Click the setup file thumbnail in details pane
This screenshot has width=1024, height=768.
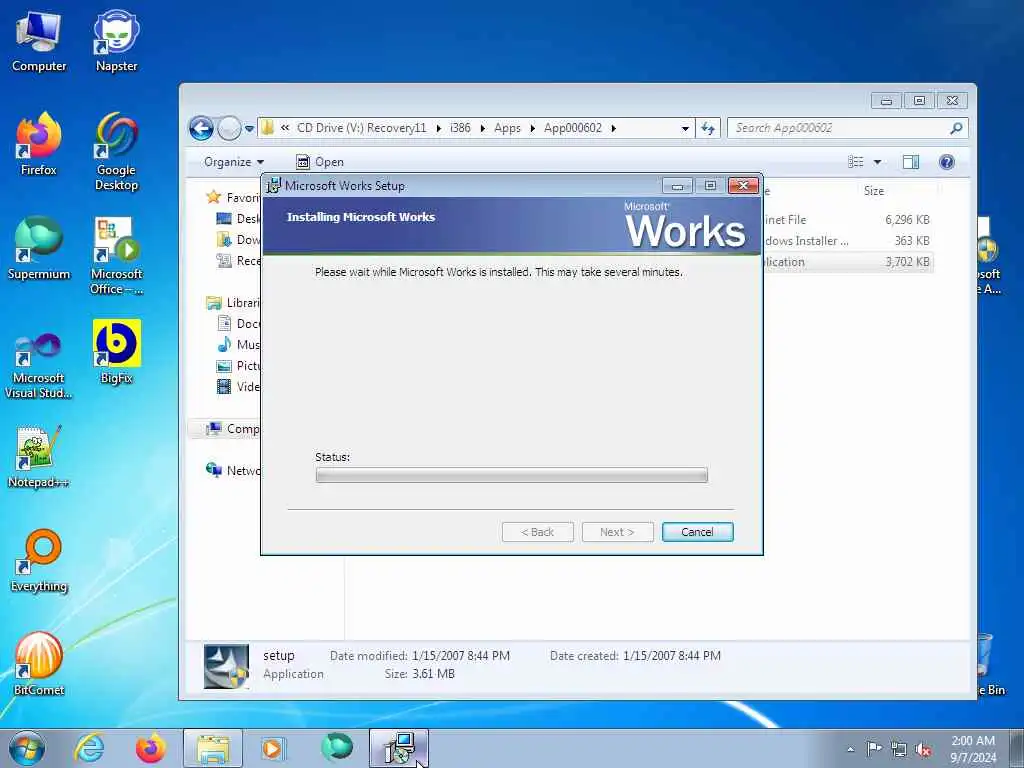226,666
